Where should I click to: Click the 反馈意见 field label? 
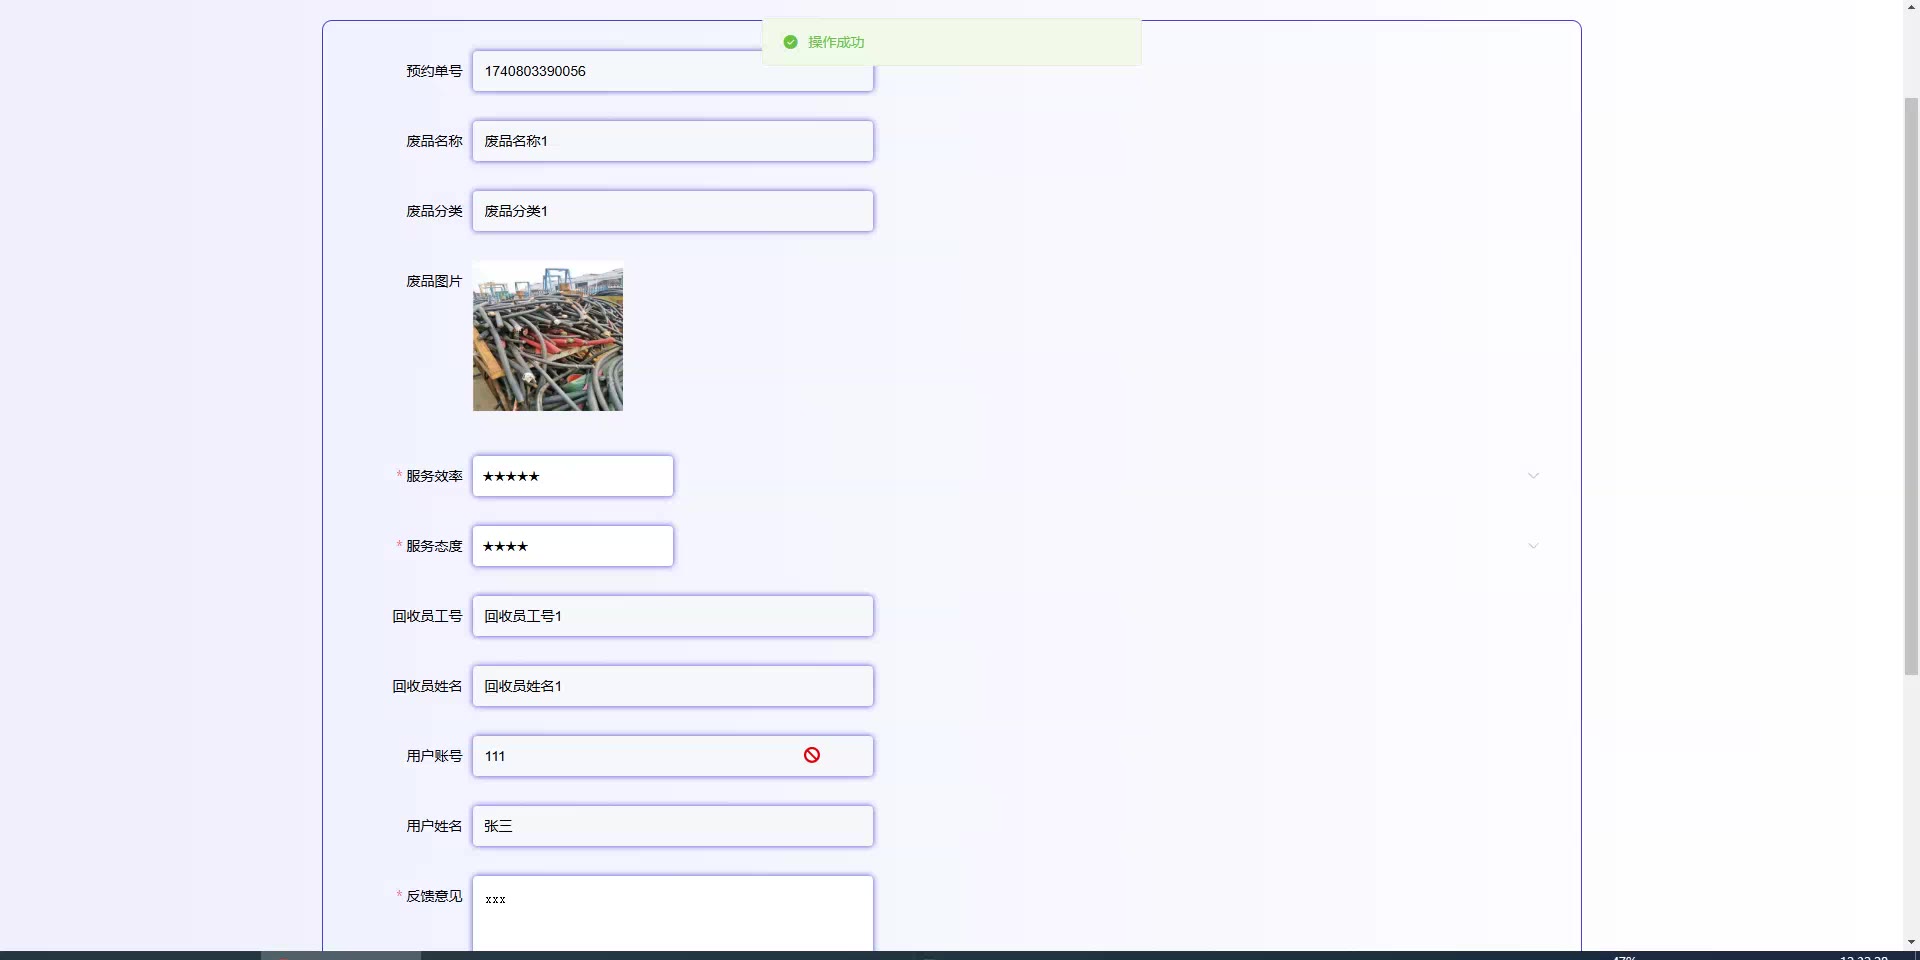[x=434, y=896]
